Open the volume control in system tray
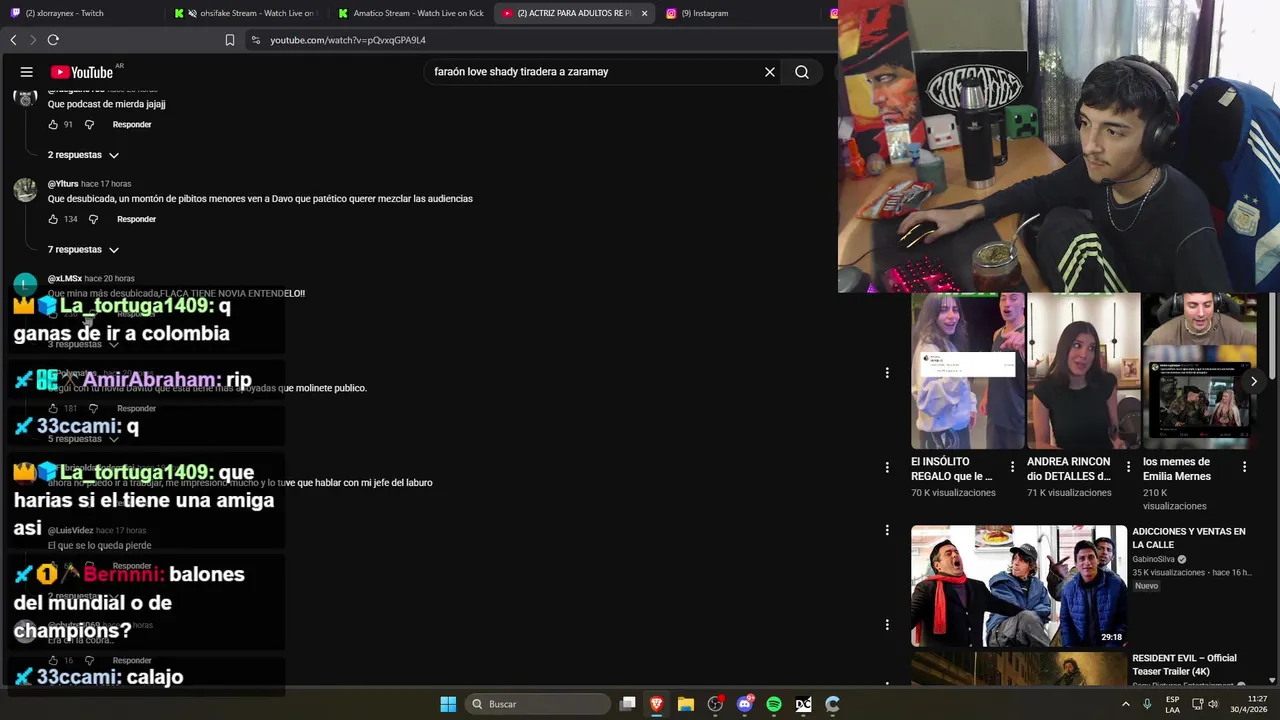The height and width of the screenshot is (720, 1280). 1213,704
